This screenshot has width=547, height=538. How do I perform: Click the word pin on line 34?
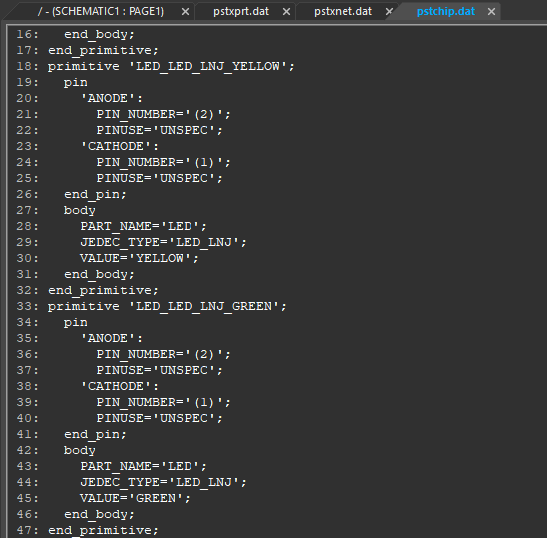click(x=75, y=323)
